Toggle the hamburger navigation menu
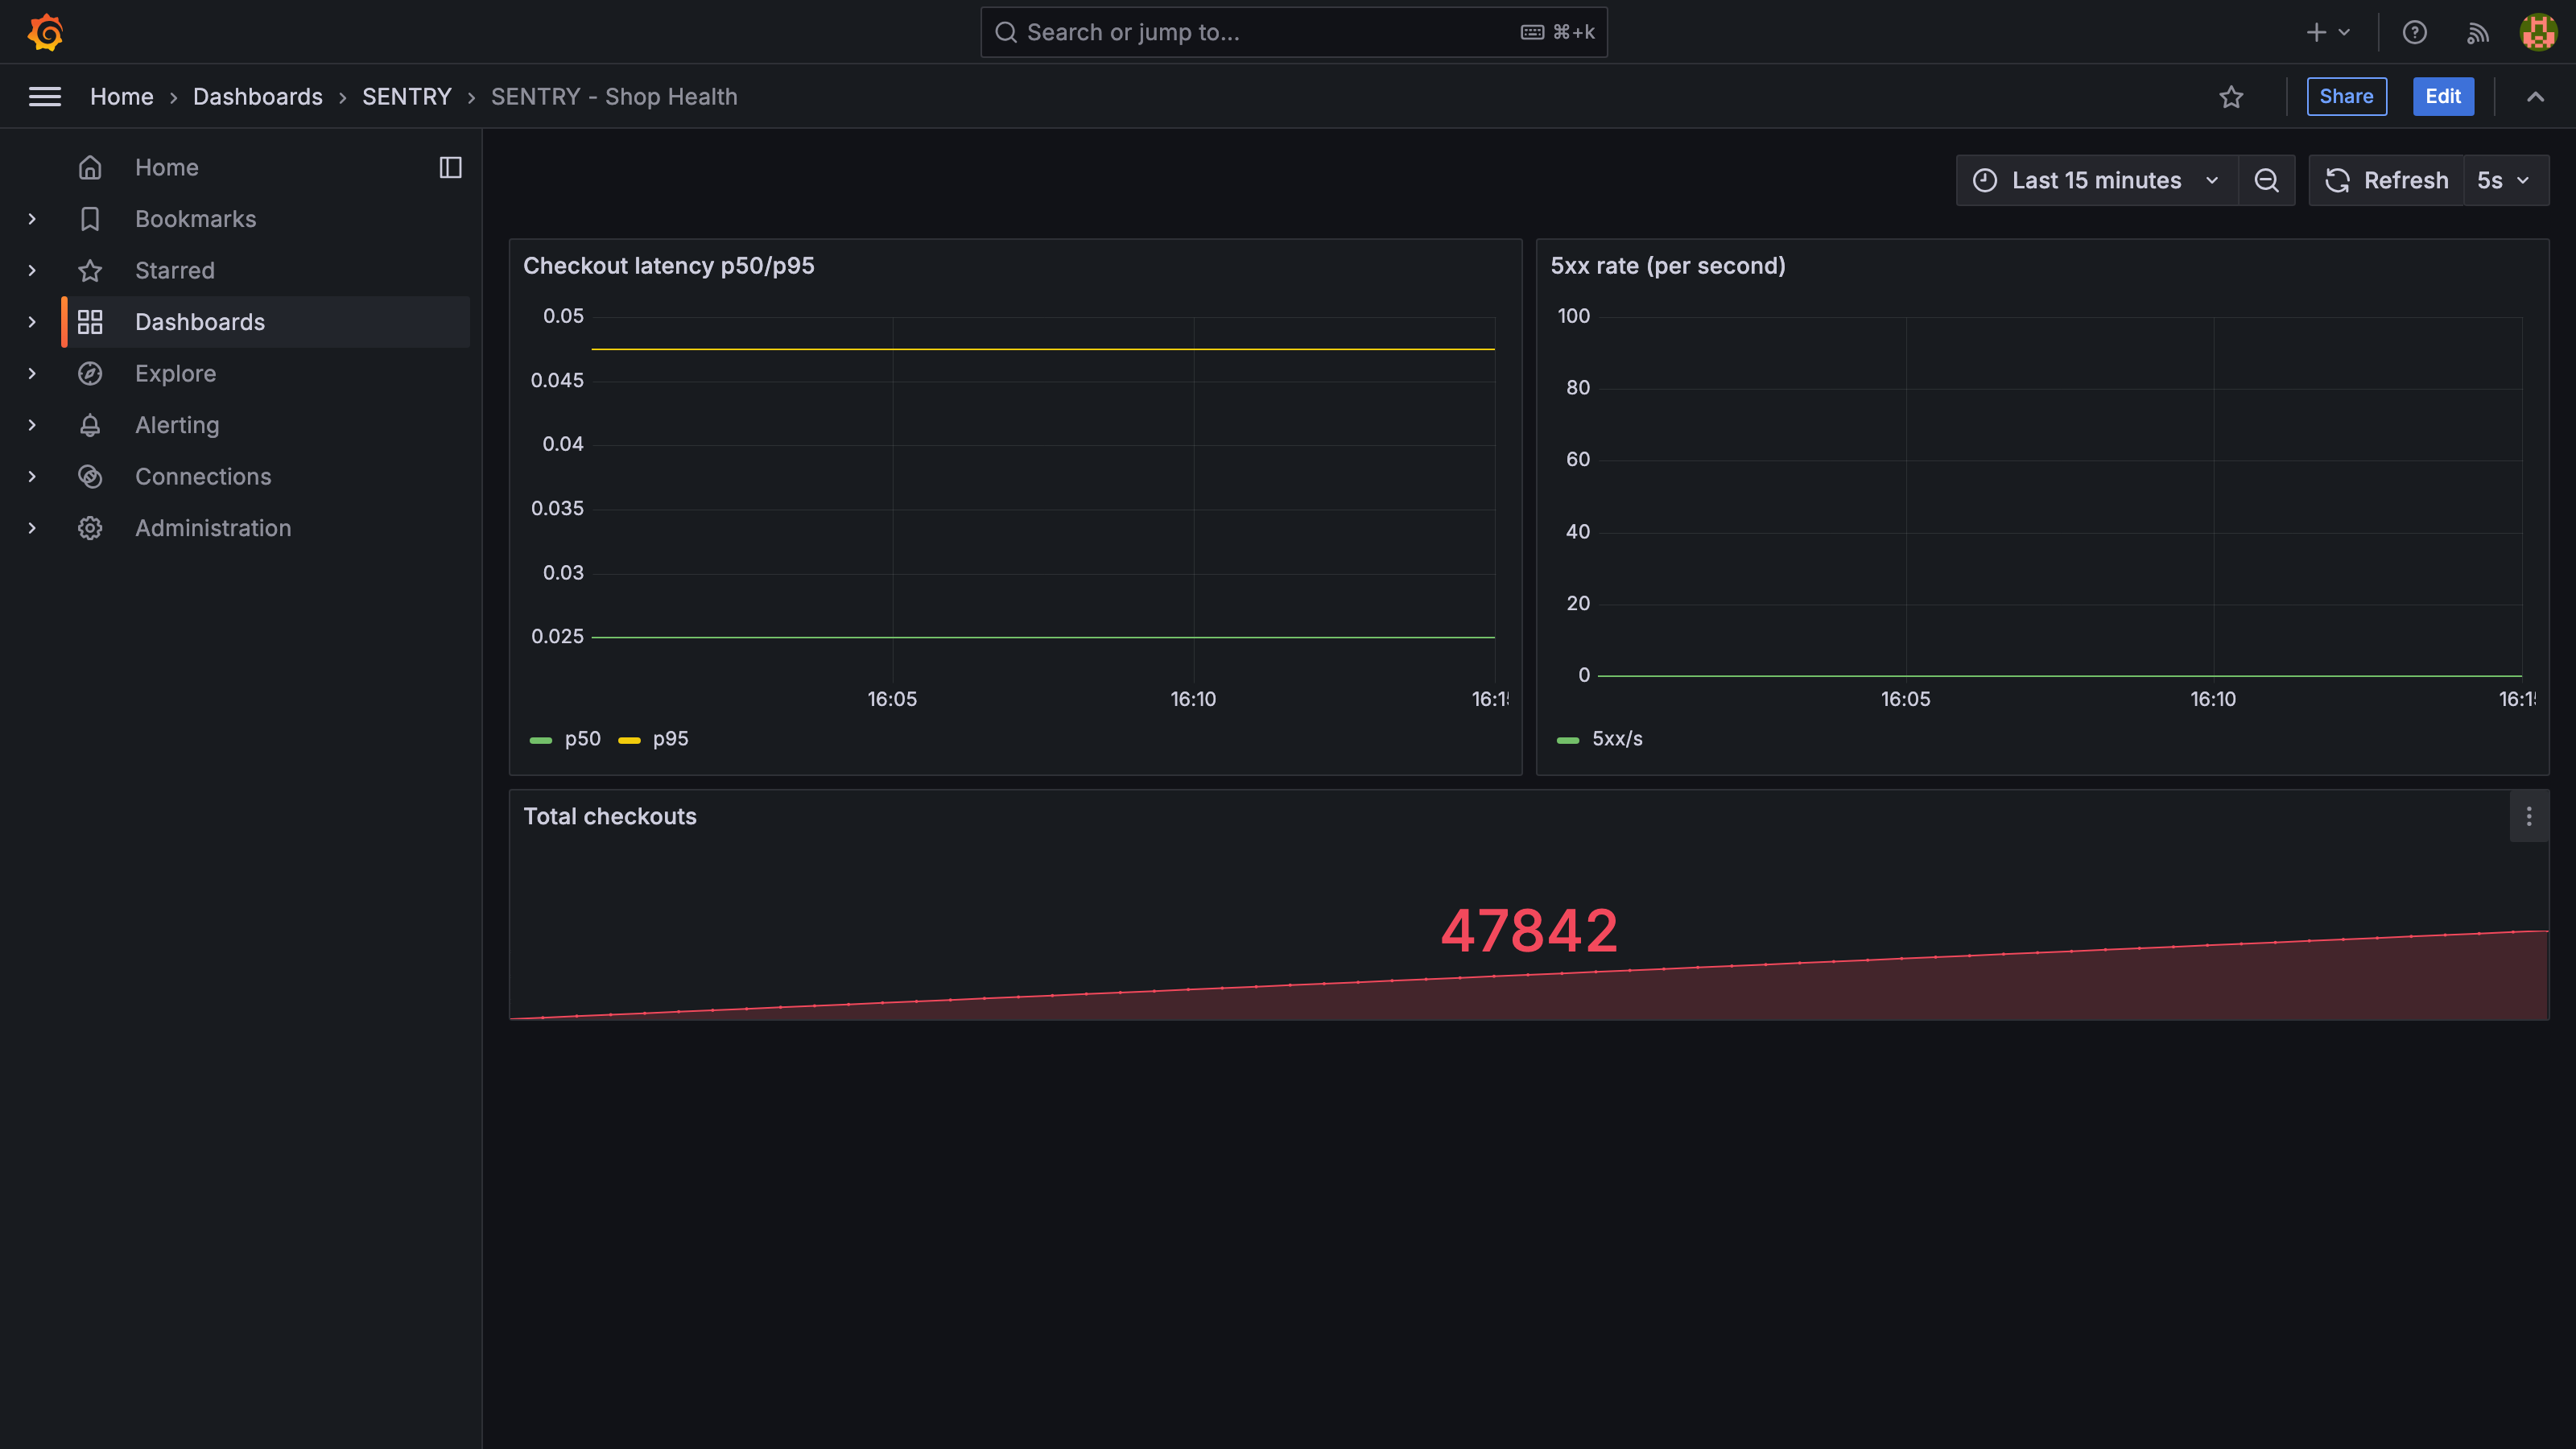This screenshot has height=1449, width=2576. (x=45, y=97)
